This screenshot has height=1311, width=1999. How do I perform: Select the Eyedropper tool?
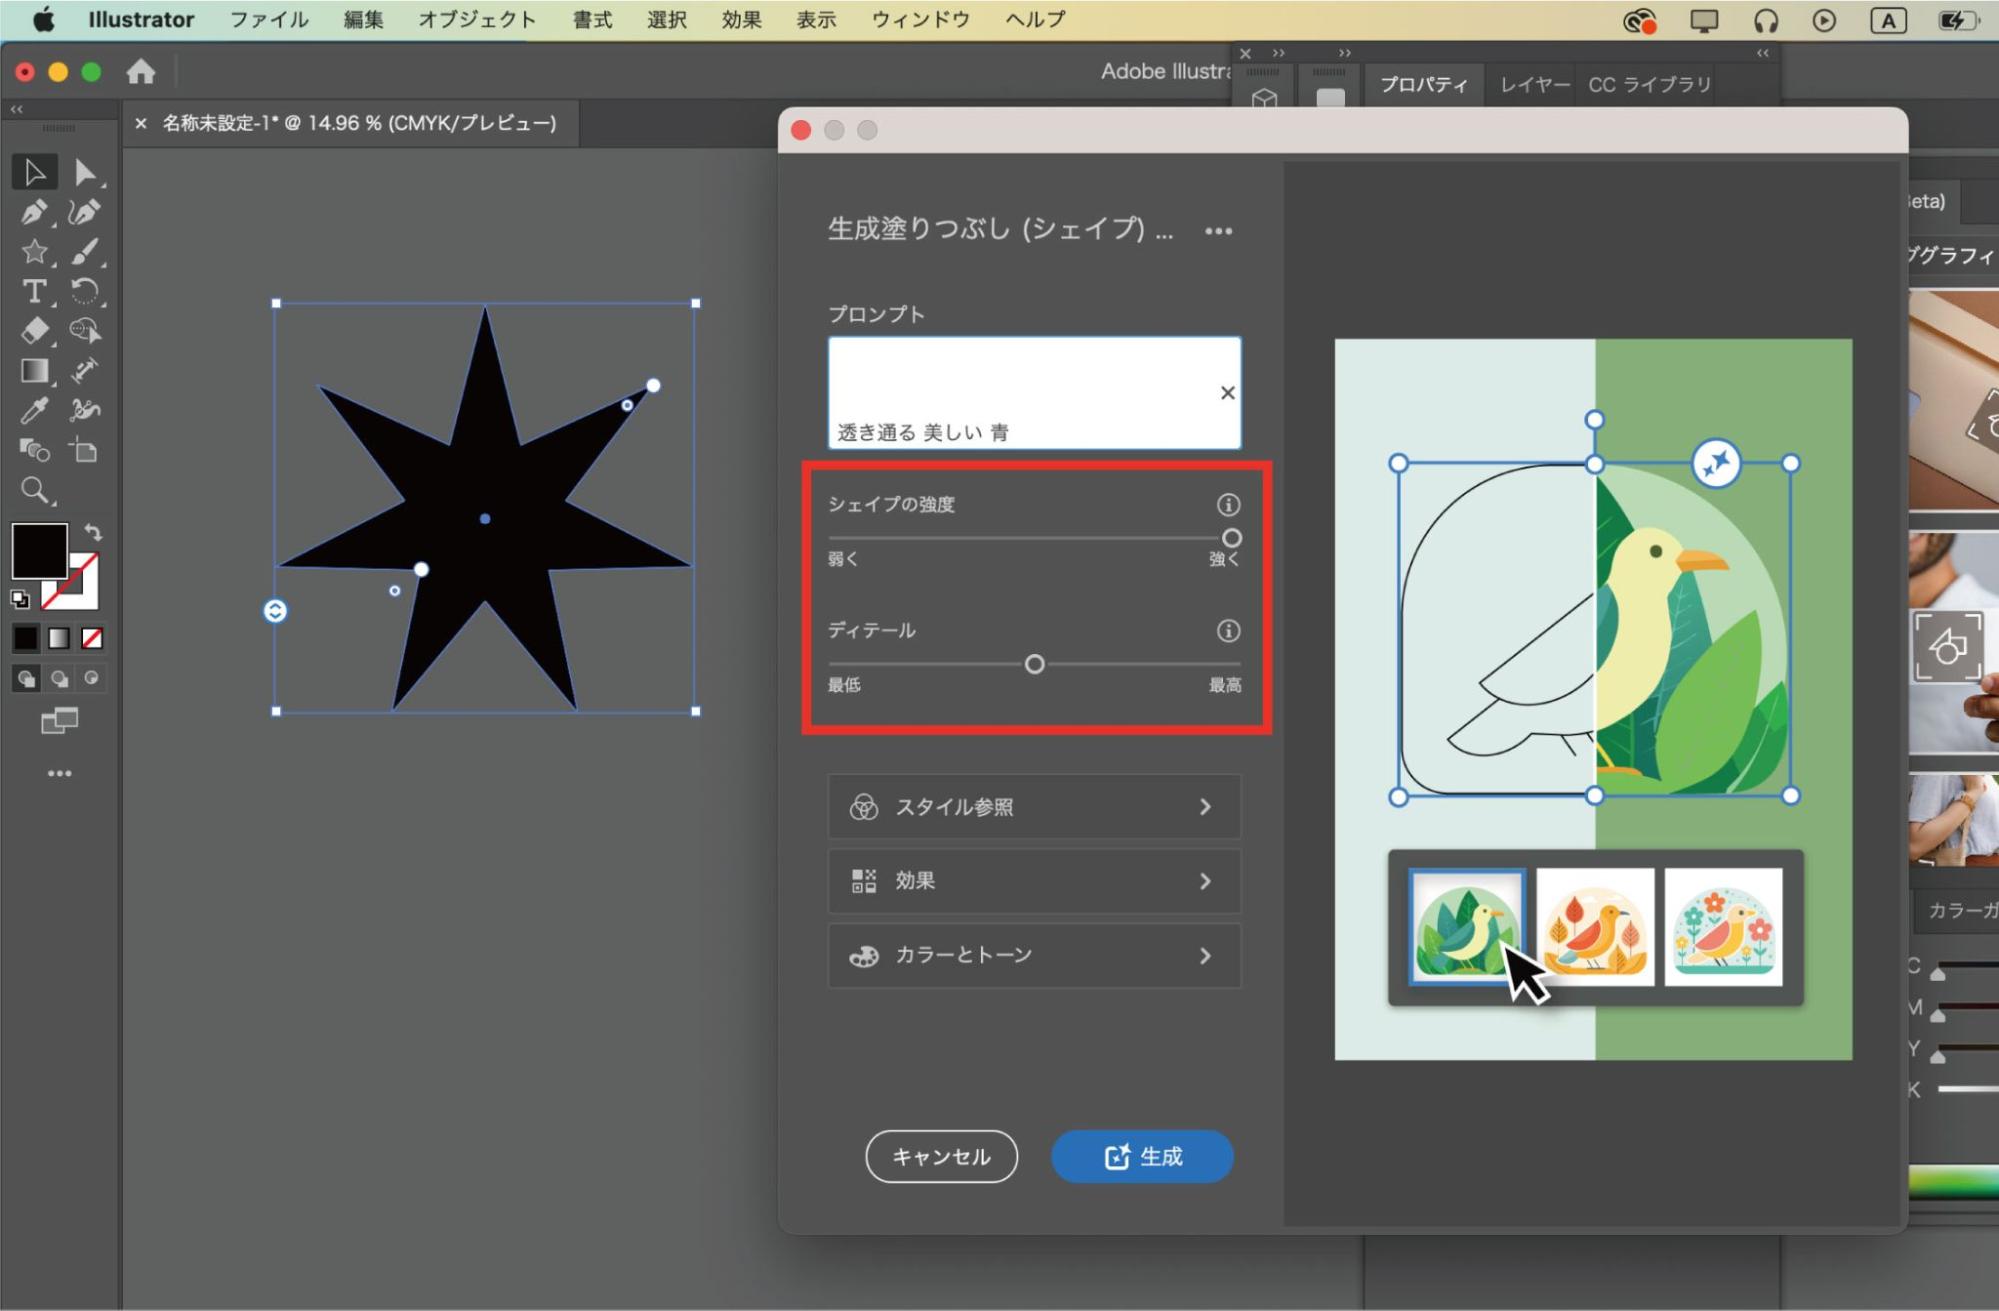[33, 411]
